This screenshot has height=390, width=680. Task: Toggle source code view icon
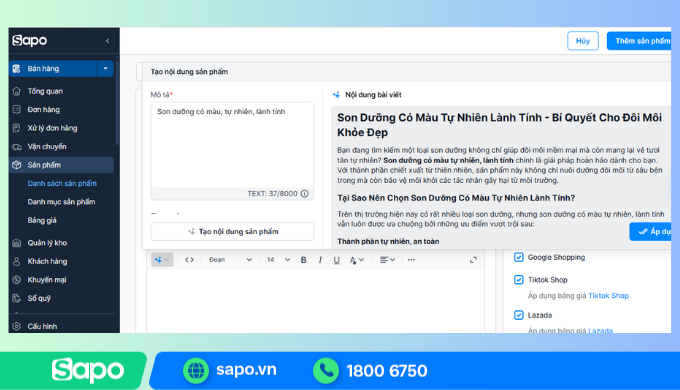[x=190, y=260]
